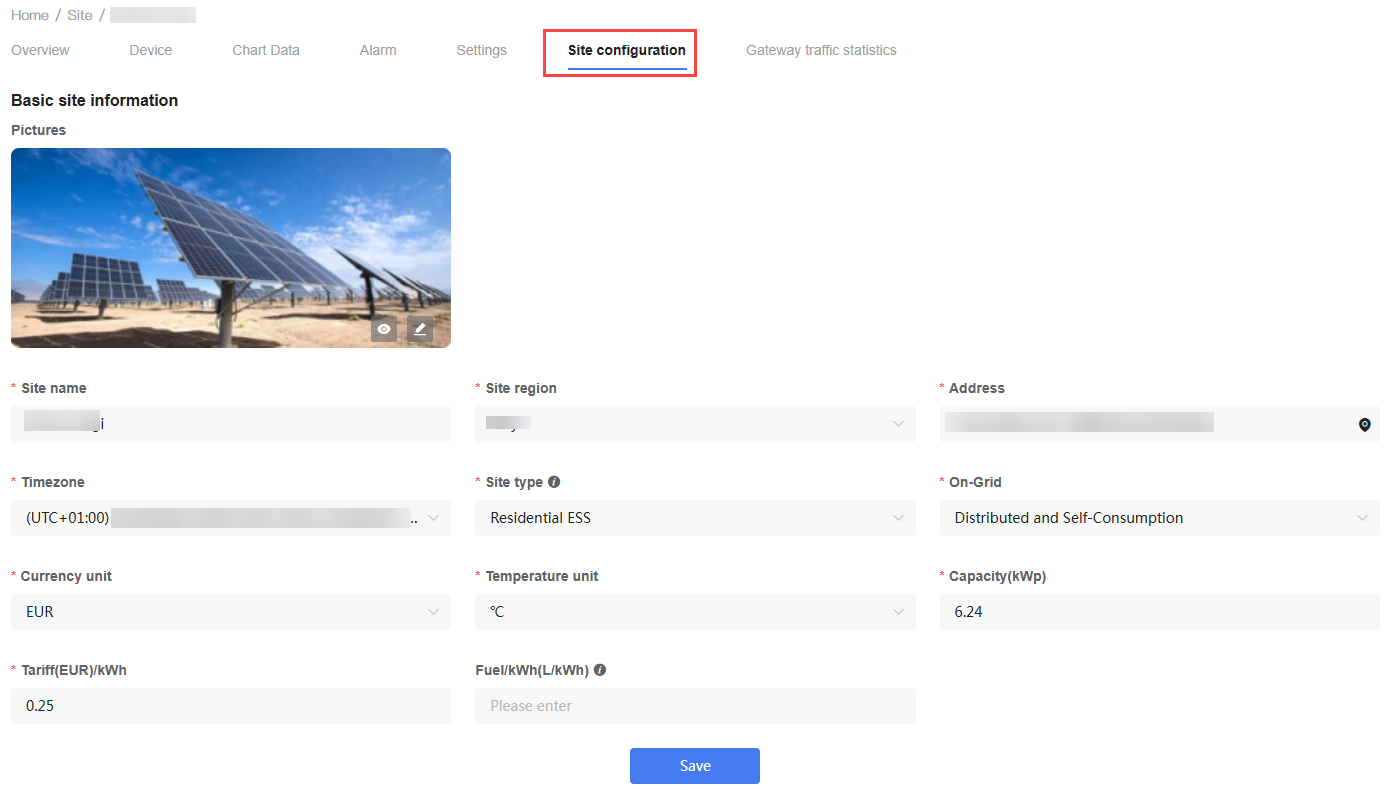Click the info icon beside Fuel/kWh
The height and width of the screenshot is (790, 1394).
point(600,670)
